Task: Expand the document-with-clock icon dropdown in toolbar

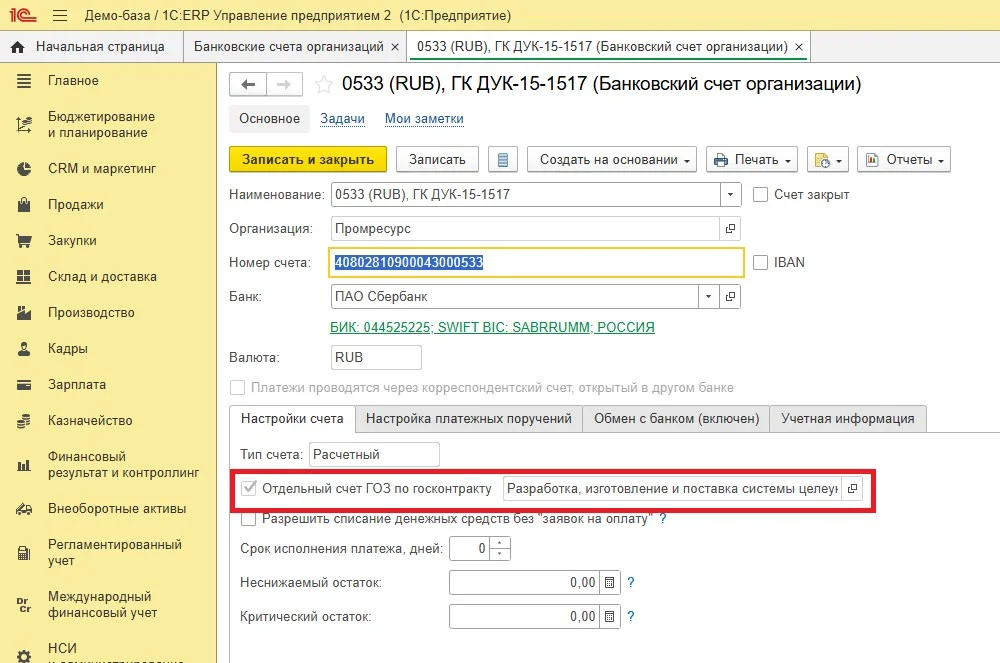Action: pos(828,159)
